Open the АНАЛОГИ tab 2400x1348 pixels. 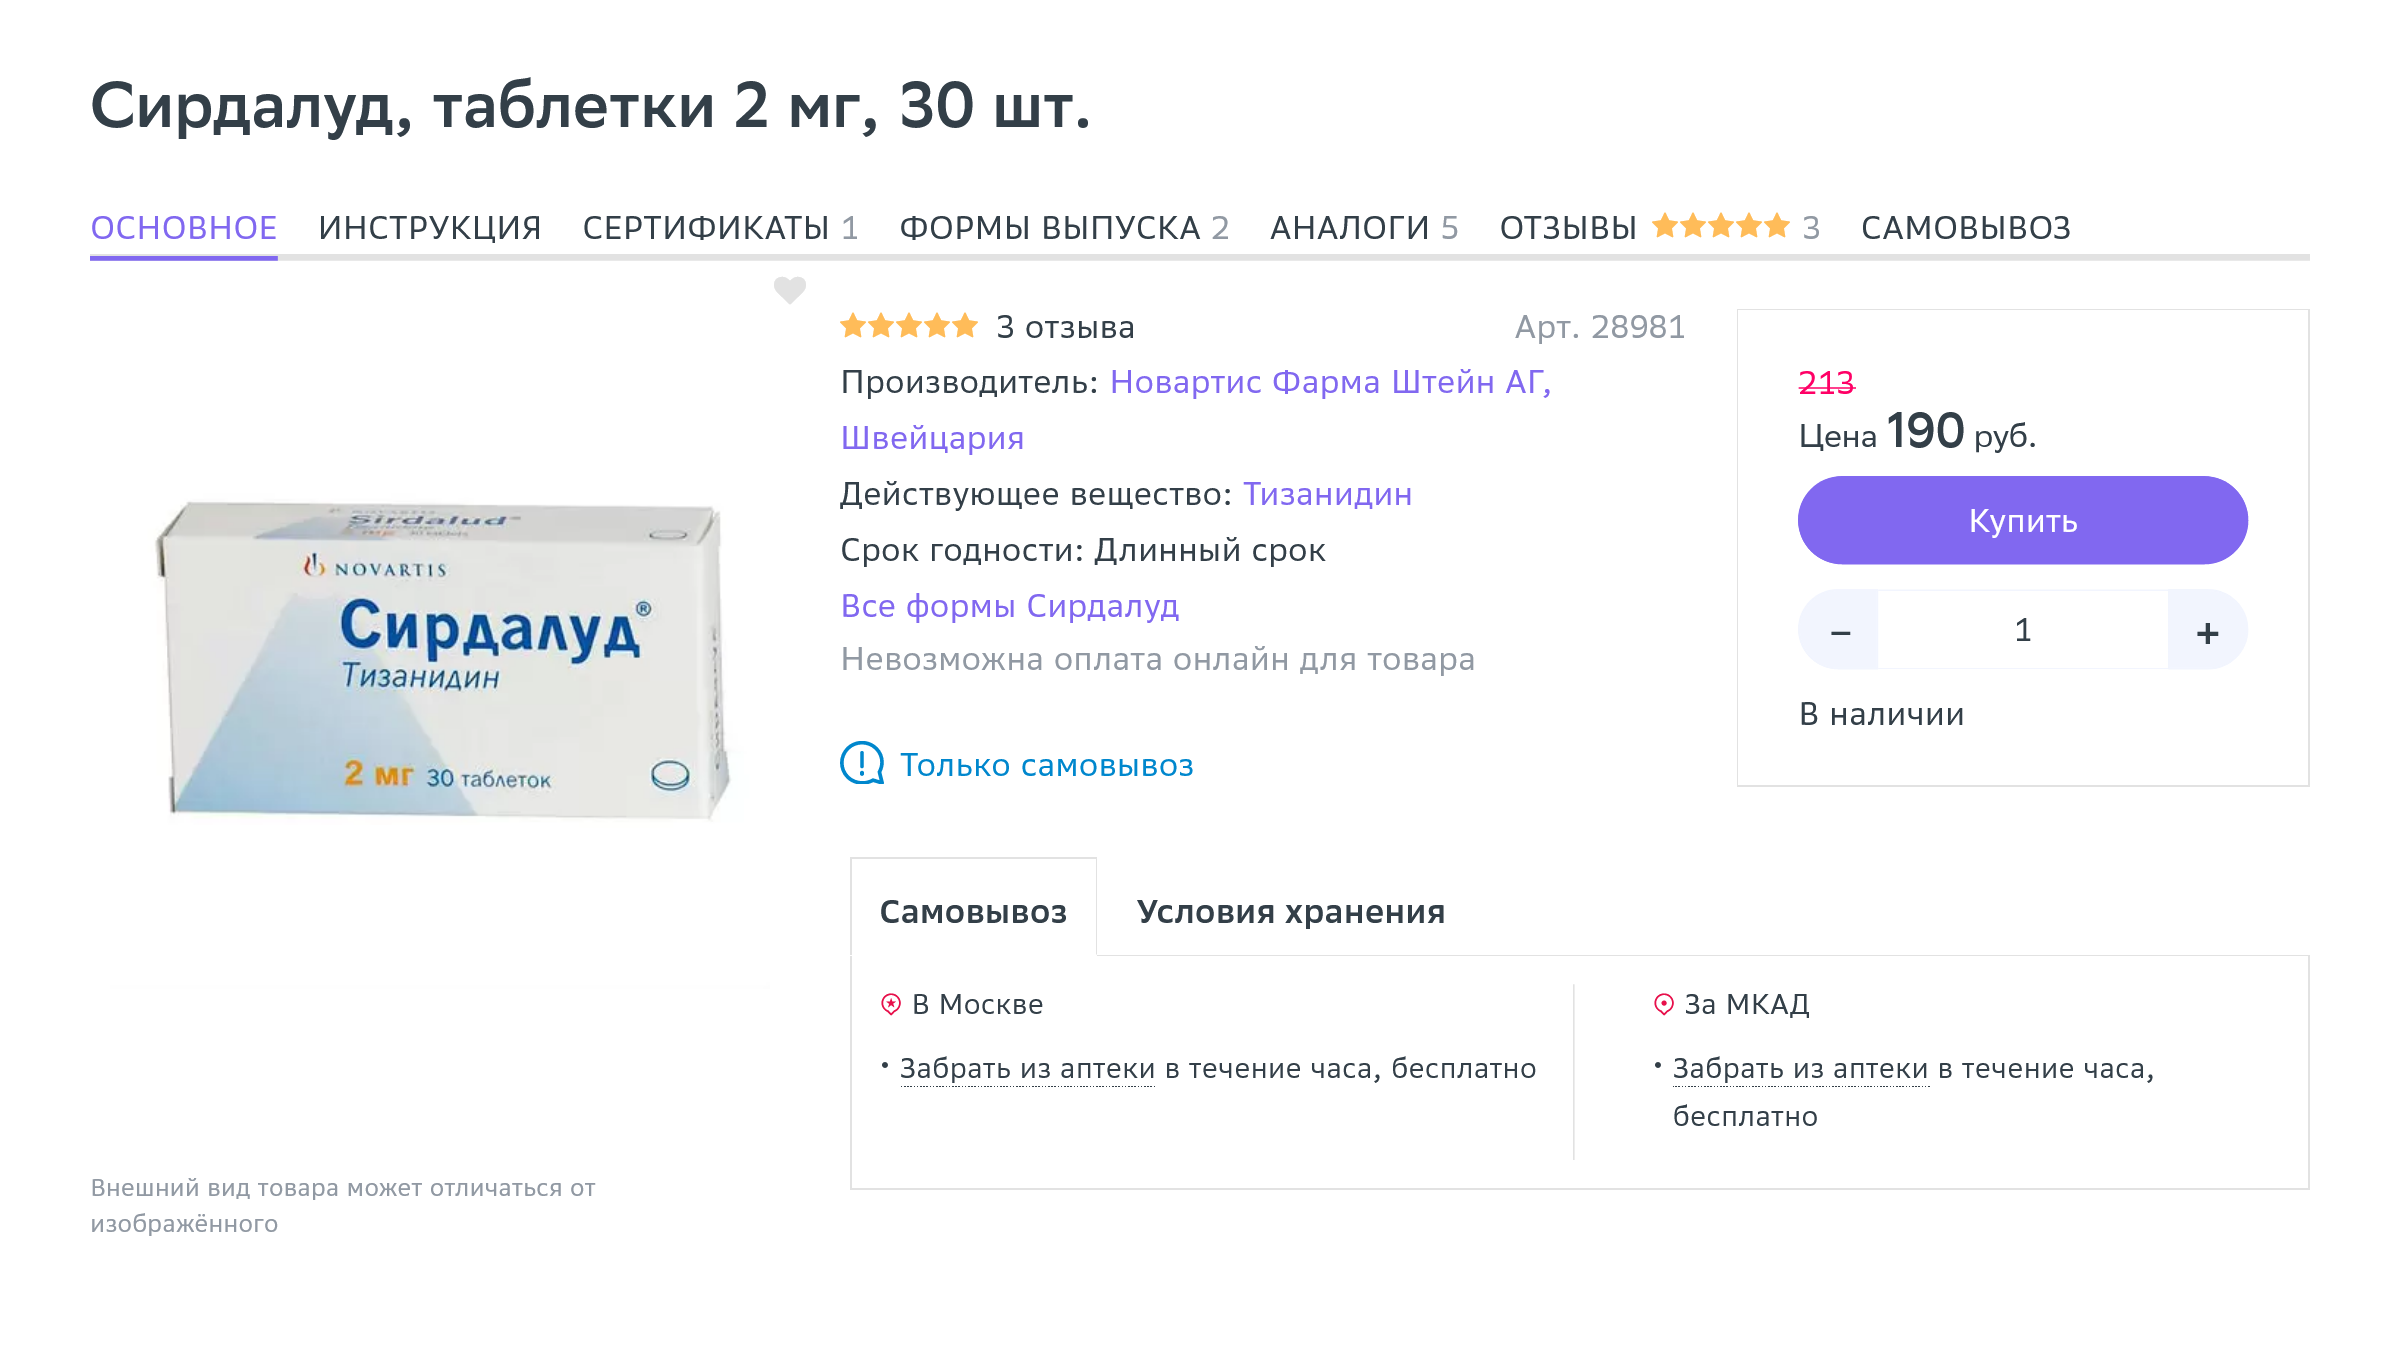pos(1364,228)
